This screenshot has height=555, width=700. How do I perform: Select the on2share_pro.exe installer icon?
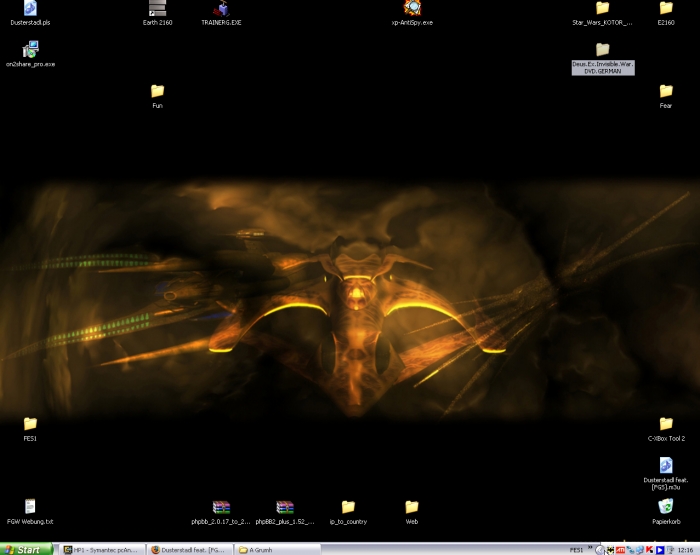pos(30,54)
